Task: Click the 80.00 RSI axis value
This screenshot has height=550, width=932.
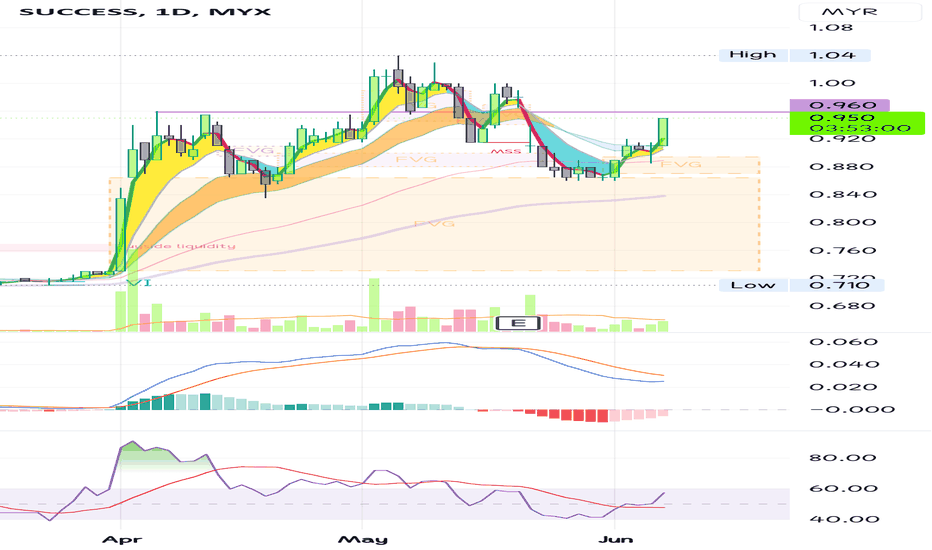Action: (x=843, y=458)
